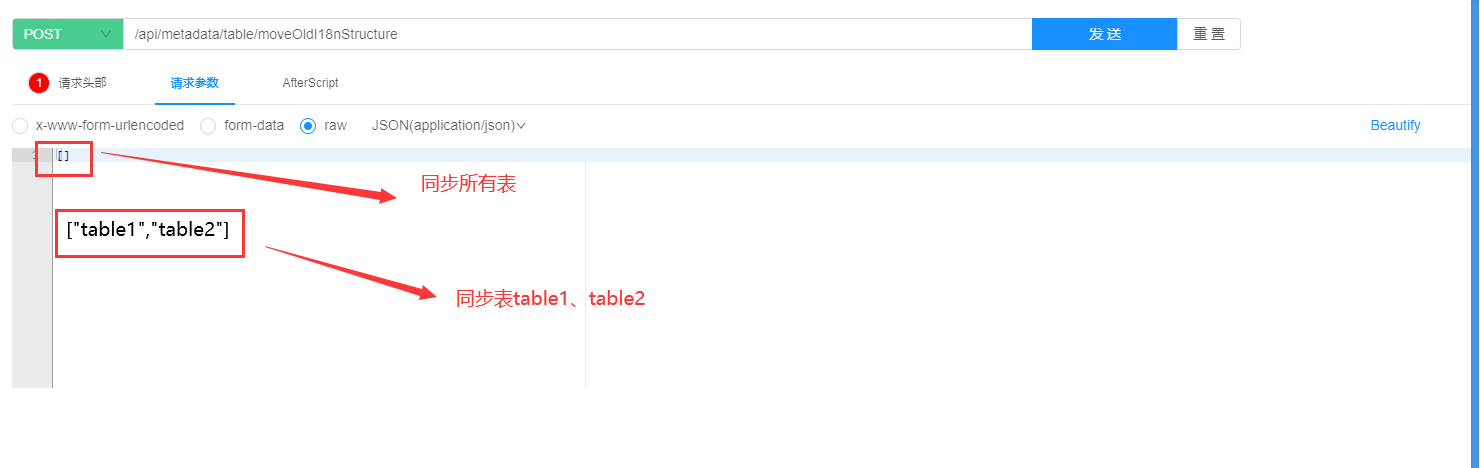Choose the form-data radio button
The height and width of the screenshot is (468, 1480).
point(208,126)
